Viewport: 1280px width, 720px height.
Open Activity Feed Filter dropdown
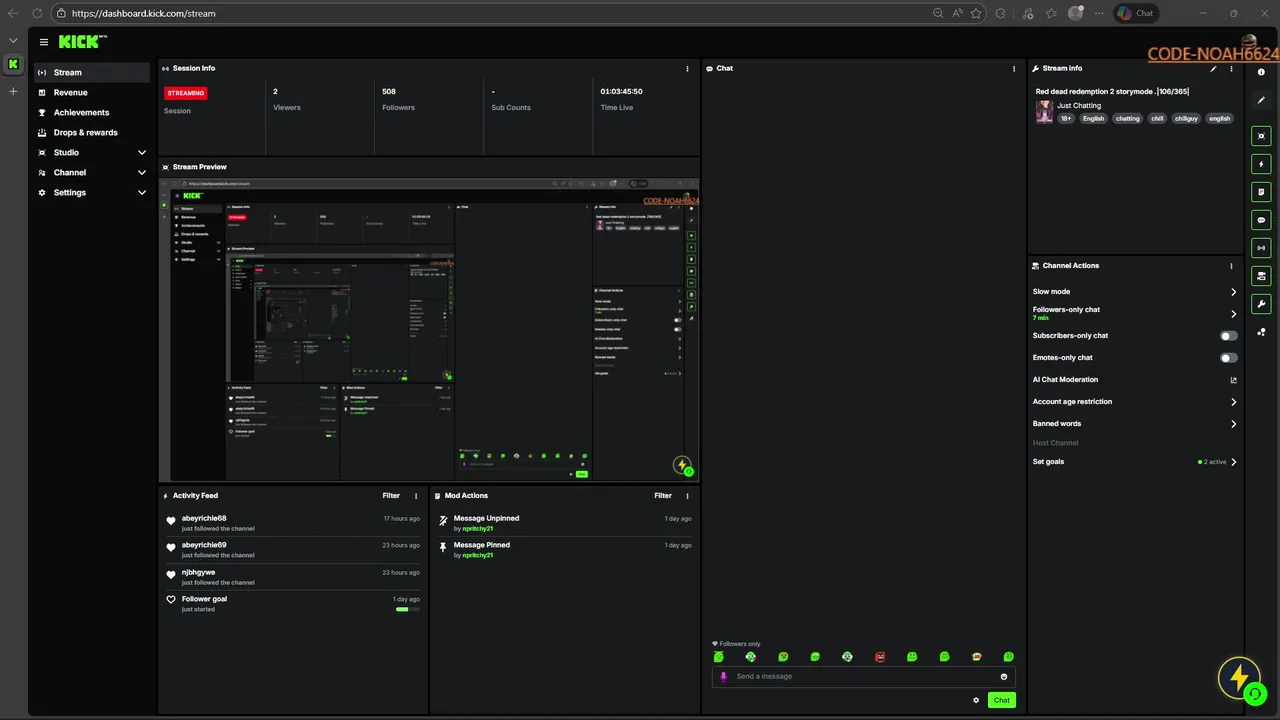point(391,496)
